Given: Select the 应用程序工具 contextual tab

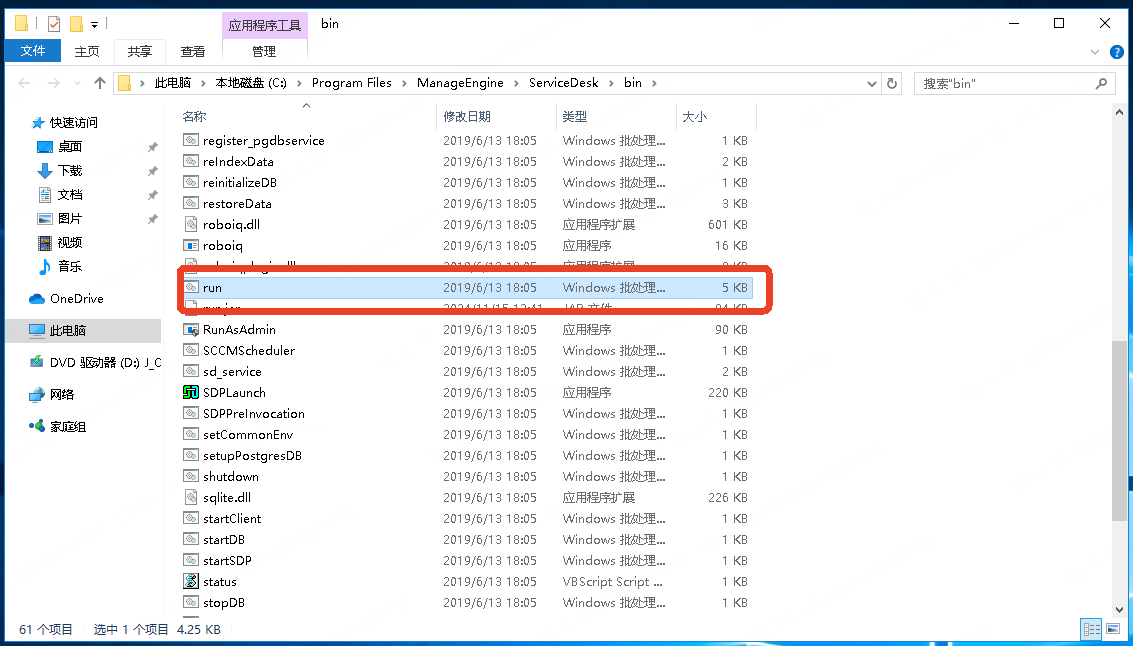Looking at the screenshot, I should point(264,25).
